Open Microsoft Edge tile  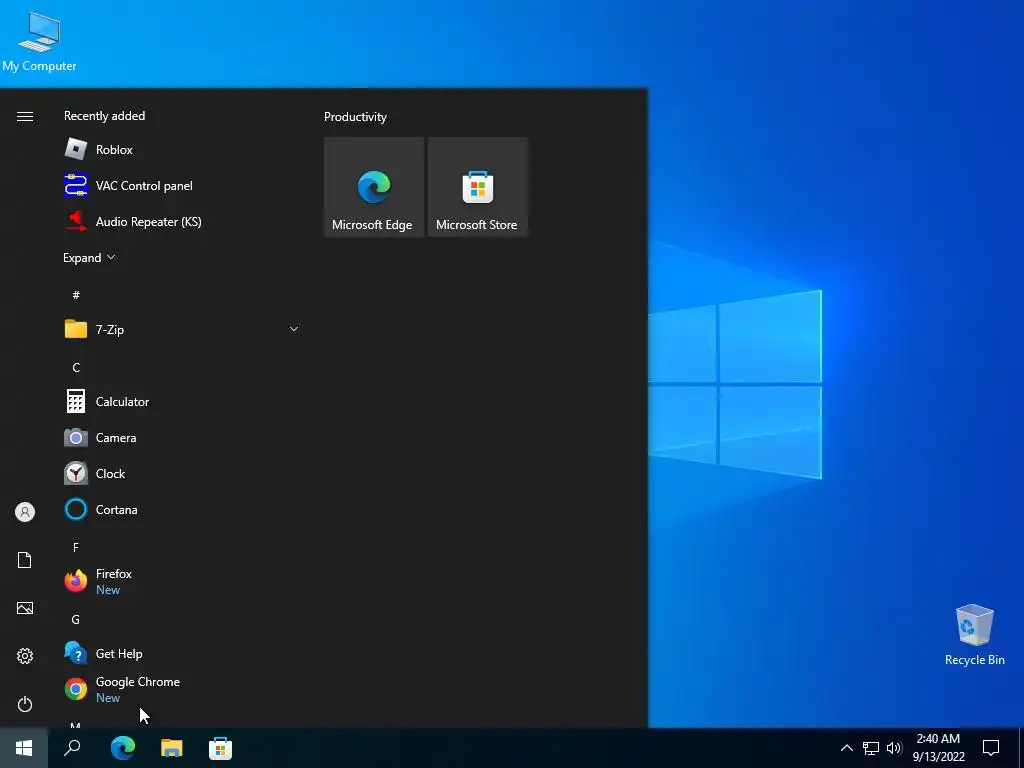(x=374, y=187)
